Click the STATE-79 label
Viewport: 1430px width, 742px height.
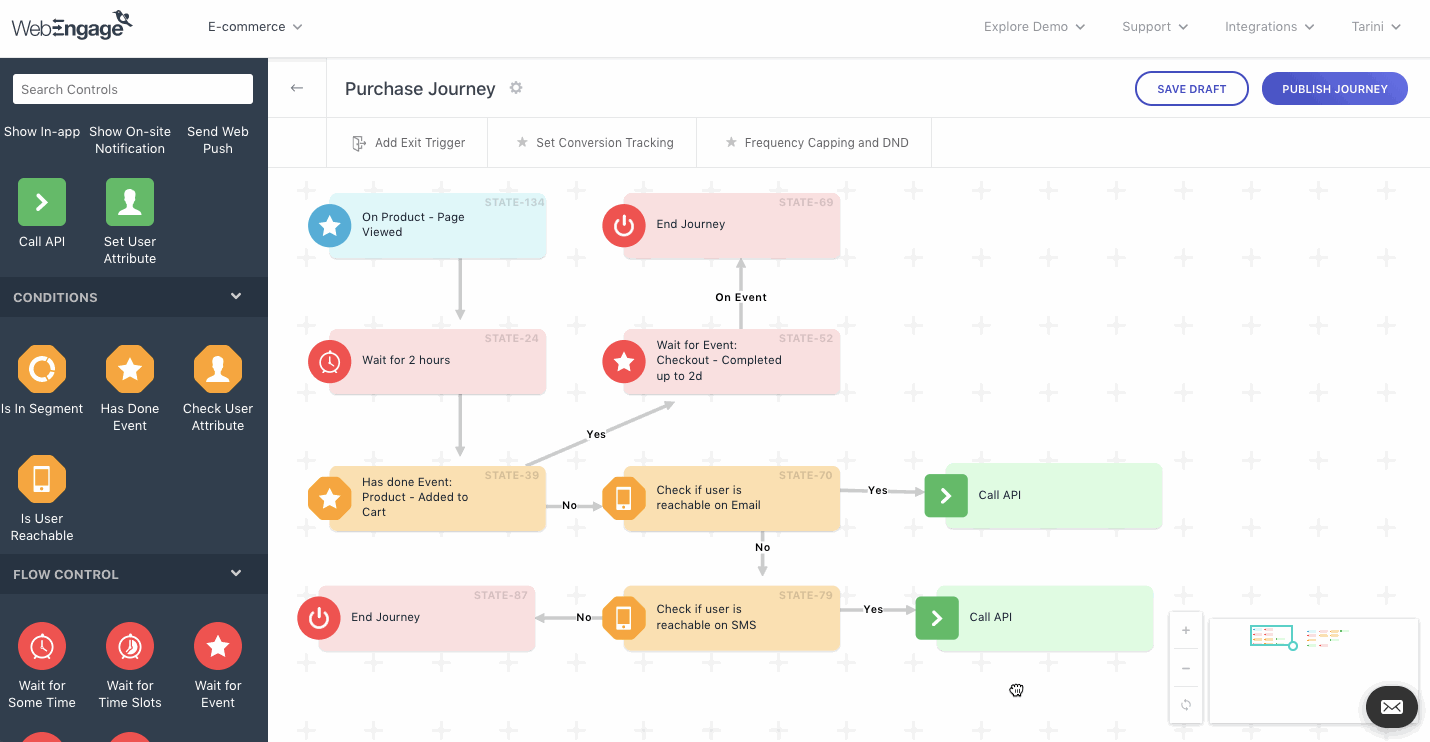point(806,595)
